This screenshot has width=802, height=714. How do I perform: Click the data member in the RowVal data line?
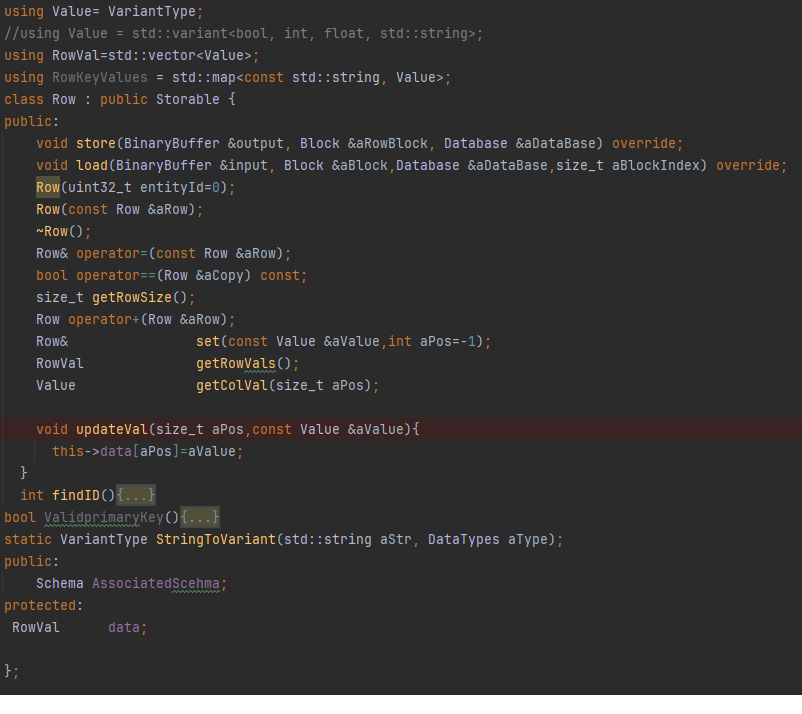pyautogui.click(x=124, y=627)
